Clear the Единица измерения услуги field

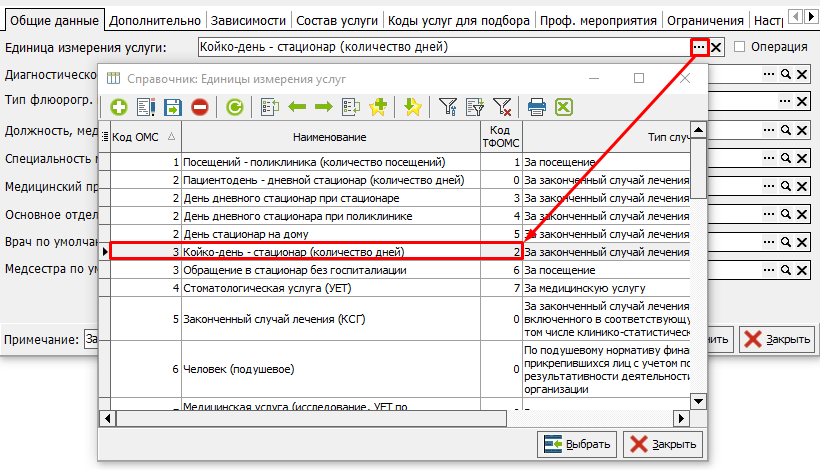point(717,47)
